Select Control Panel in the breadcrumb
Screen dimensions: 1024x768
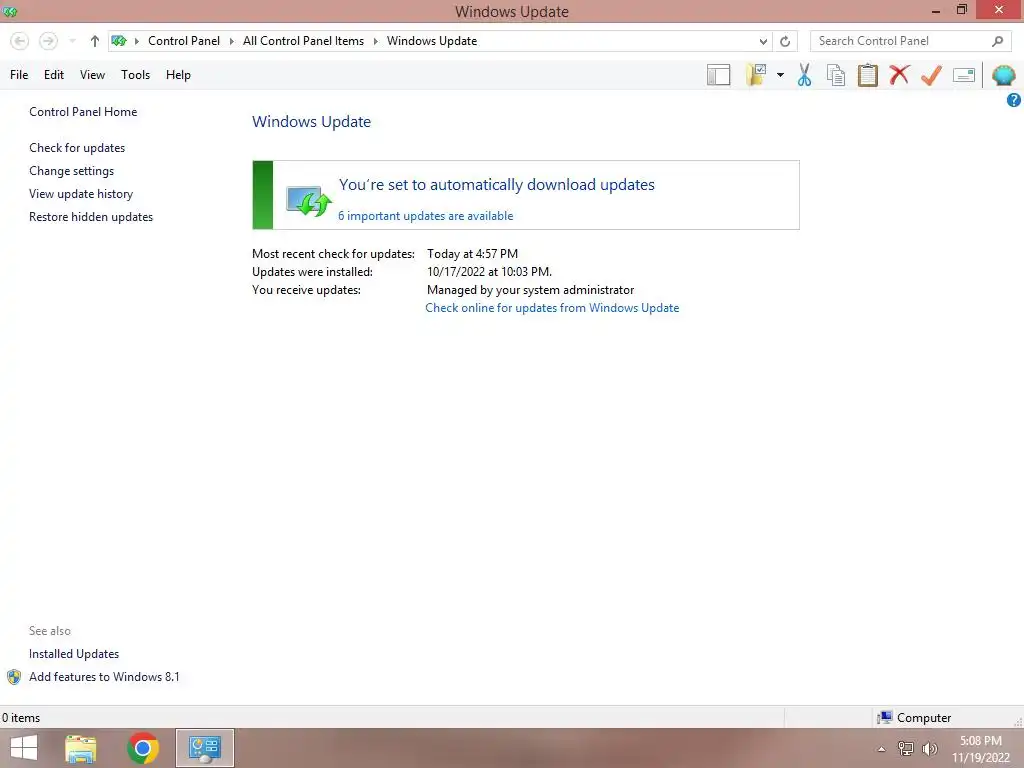tap(184, 41)
